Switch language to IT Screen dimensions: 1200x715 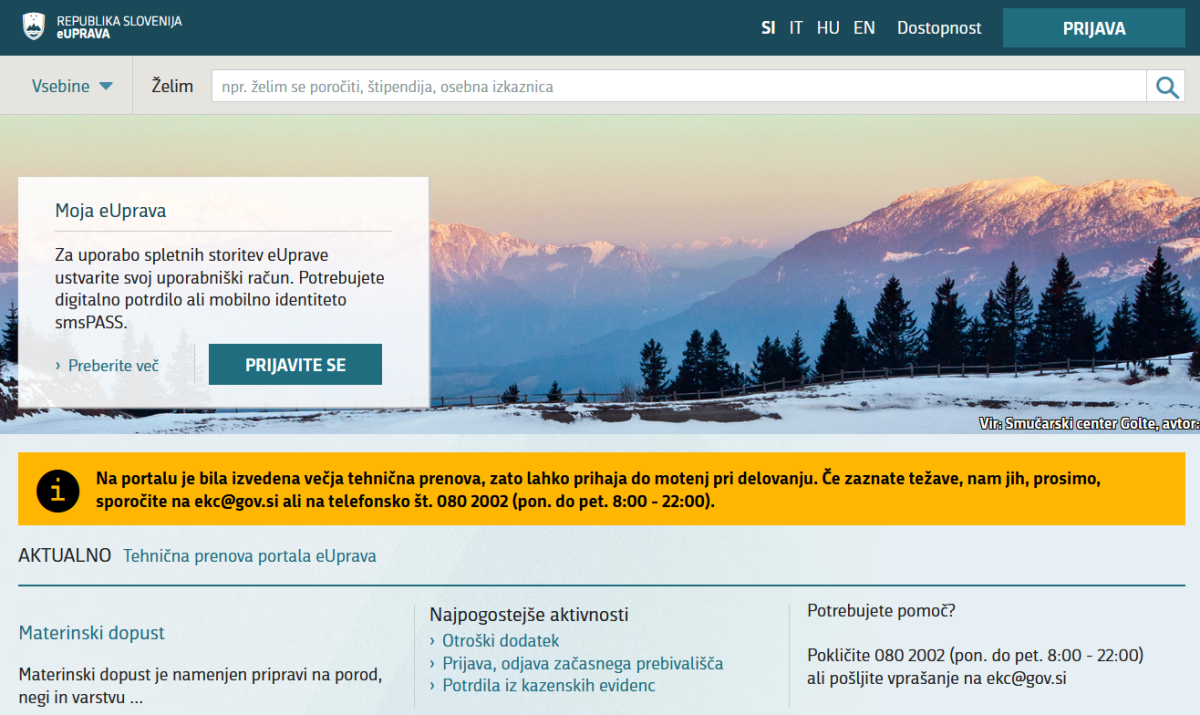796,28
